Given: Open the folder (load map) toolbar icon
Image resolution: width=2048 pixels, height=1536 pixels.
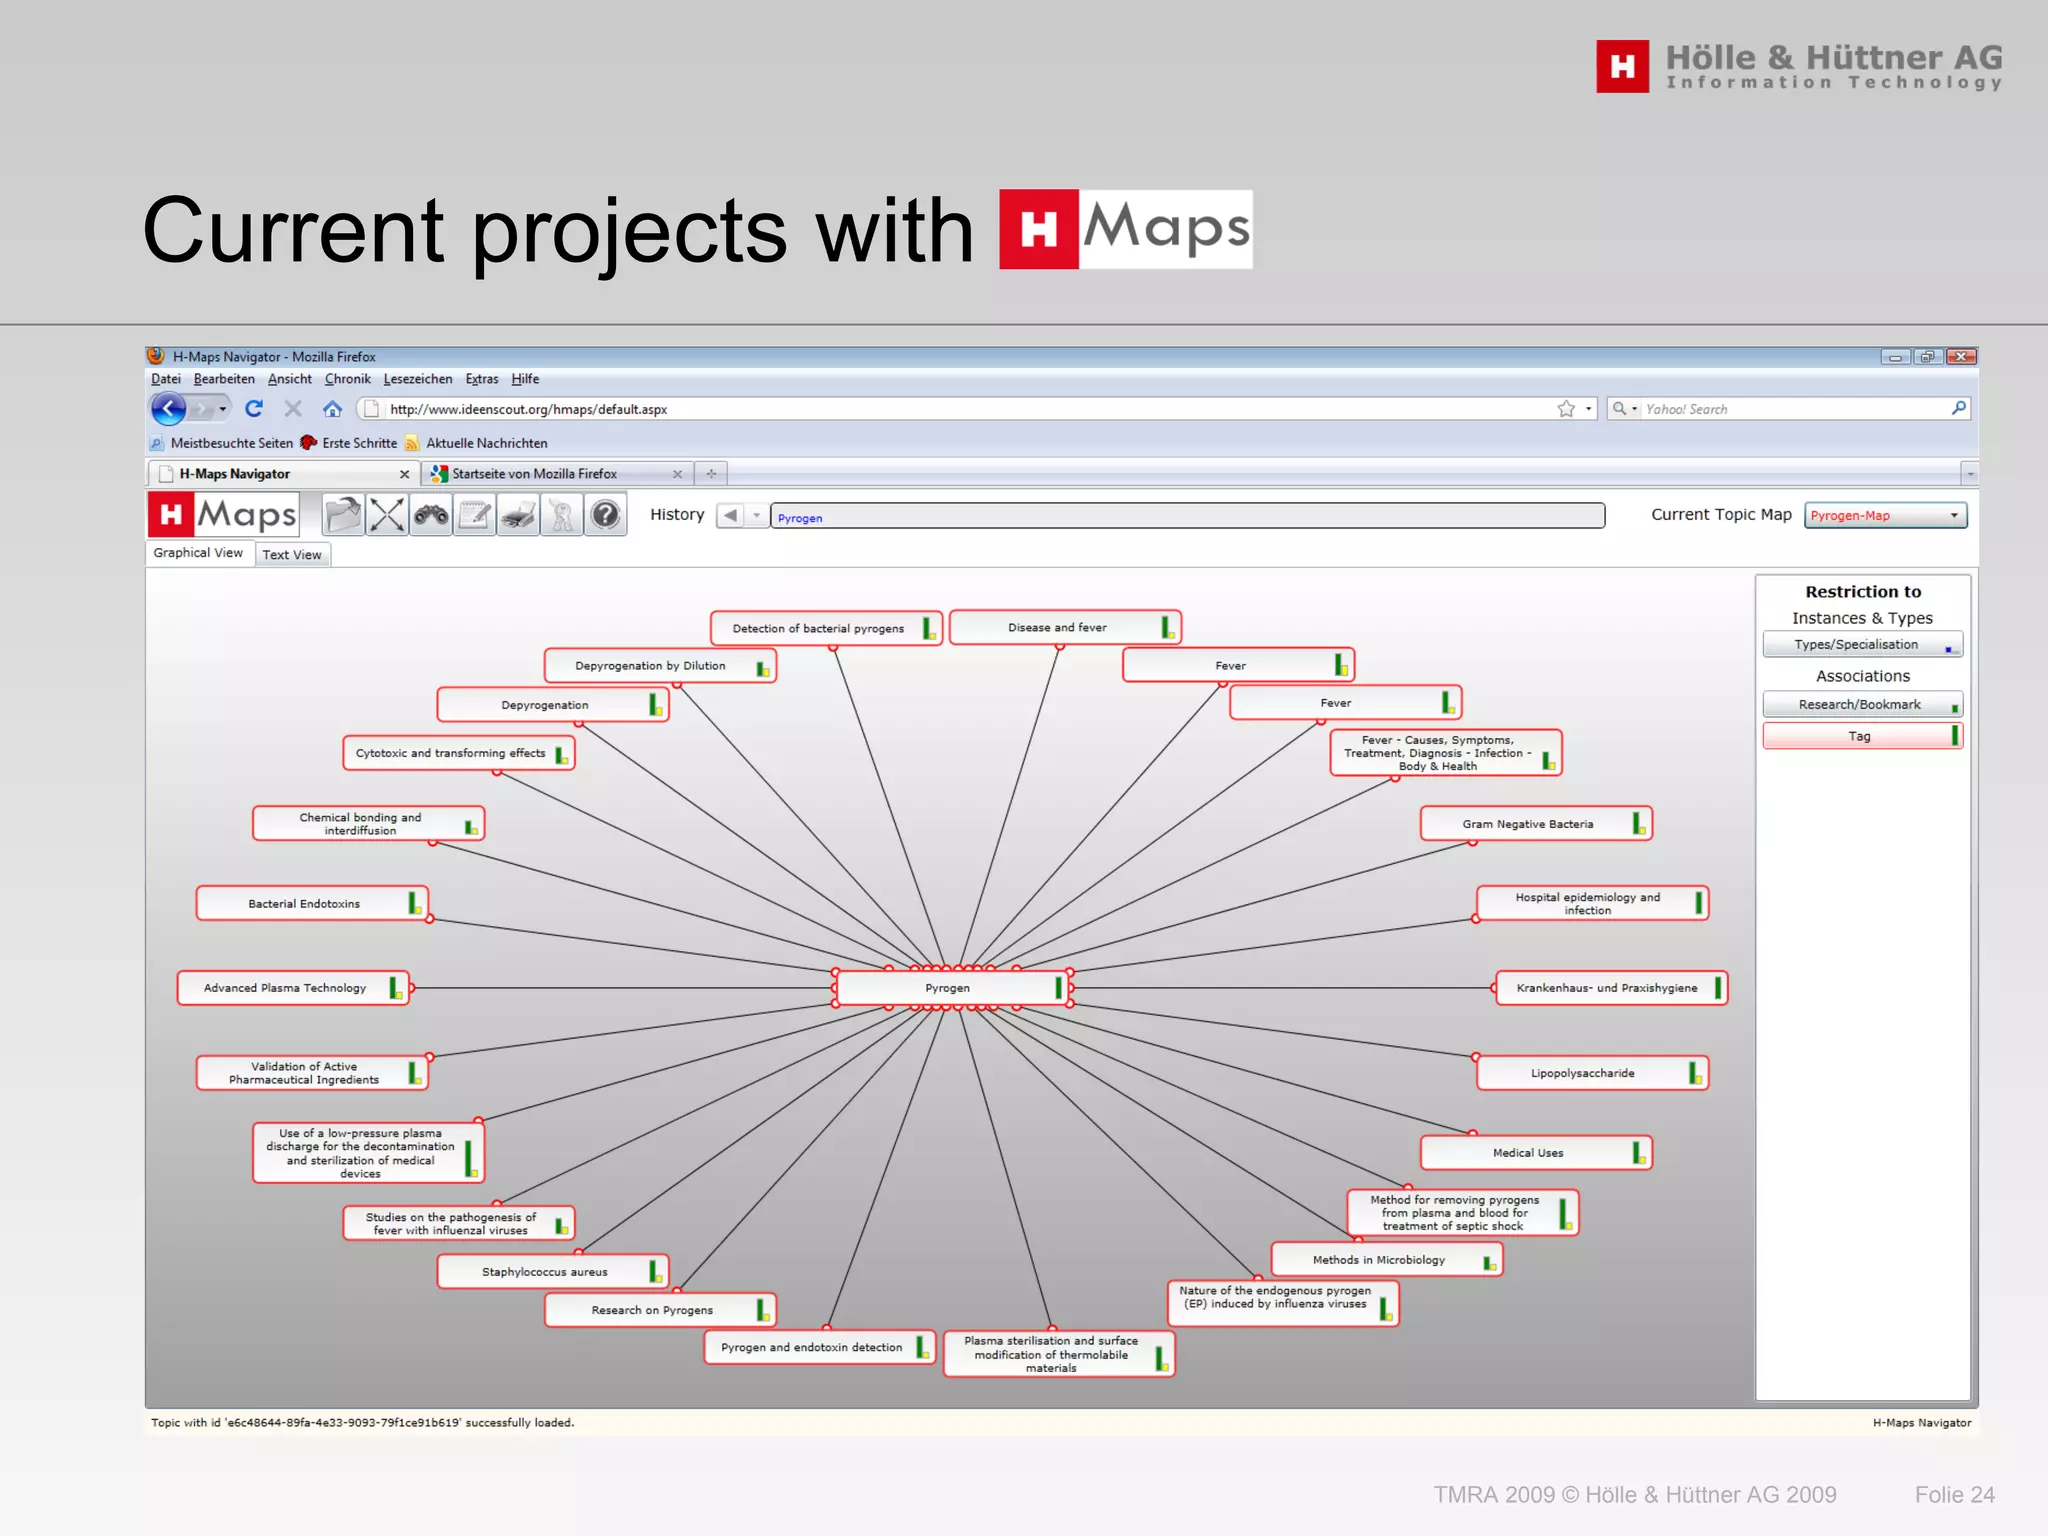Looking at the screenshot, I should tap(343, 515).
